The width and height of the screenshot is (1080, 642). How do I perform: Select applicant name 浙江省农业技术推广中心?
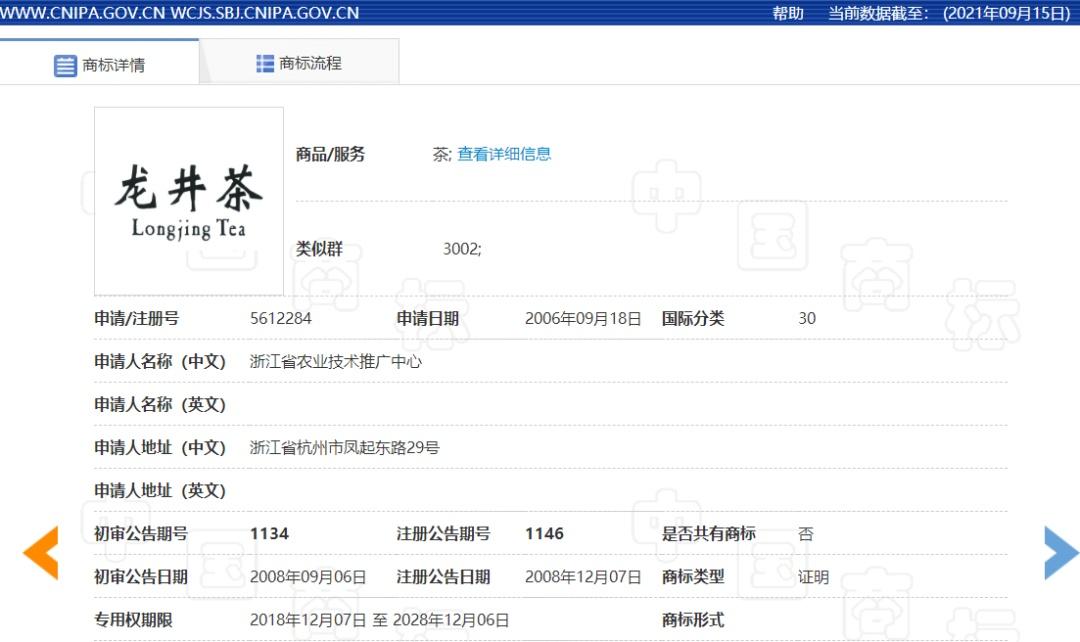[x=335, y=362]
